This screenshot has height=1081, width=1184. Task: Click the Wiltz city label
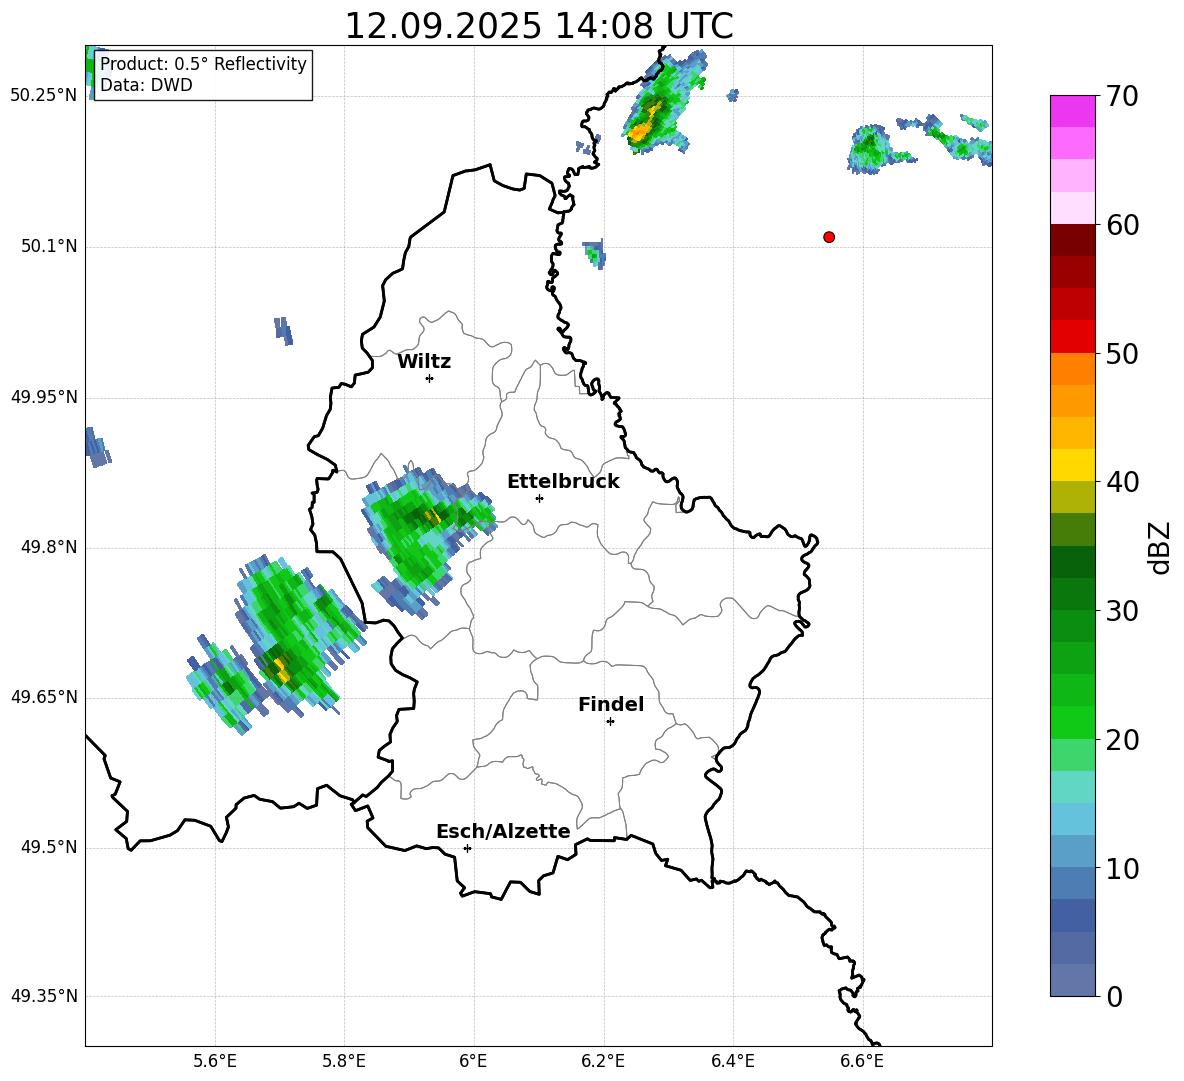[424, 362]
